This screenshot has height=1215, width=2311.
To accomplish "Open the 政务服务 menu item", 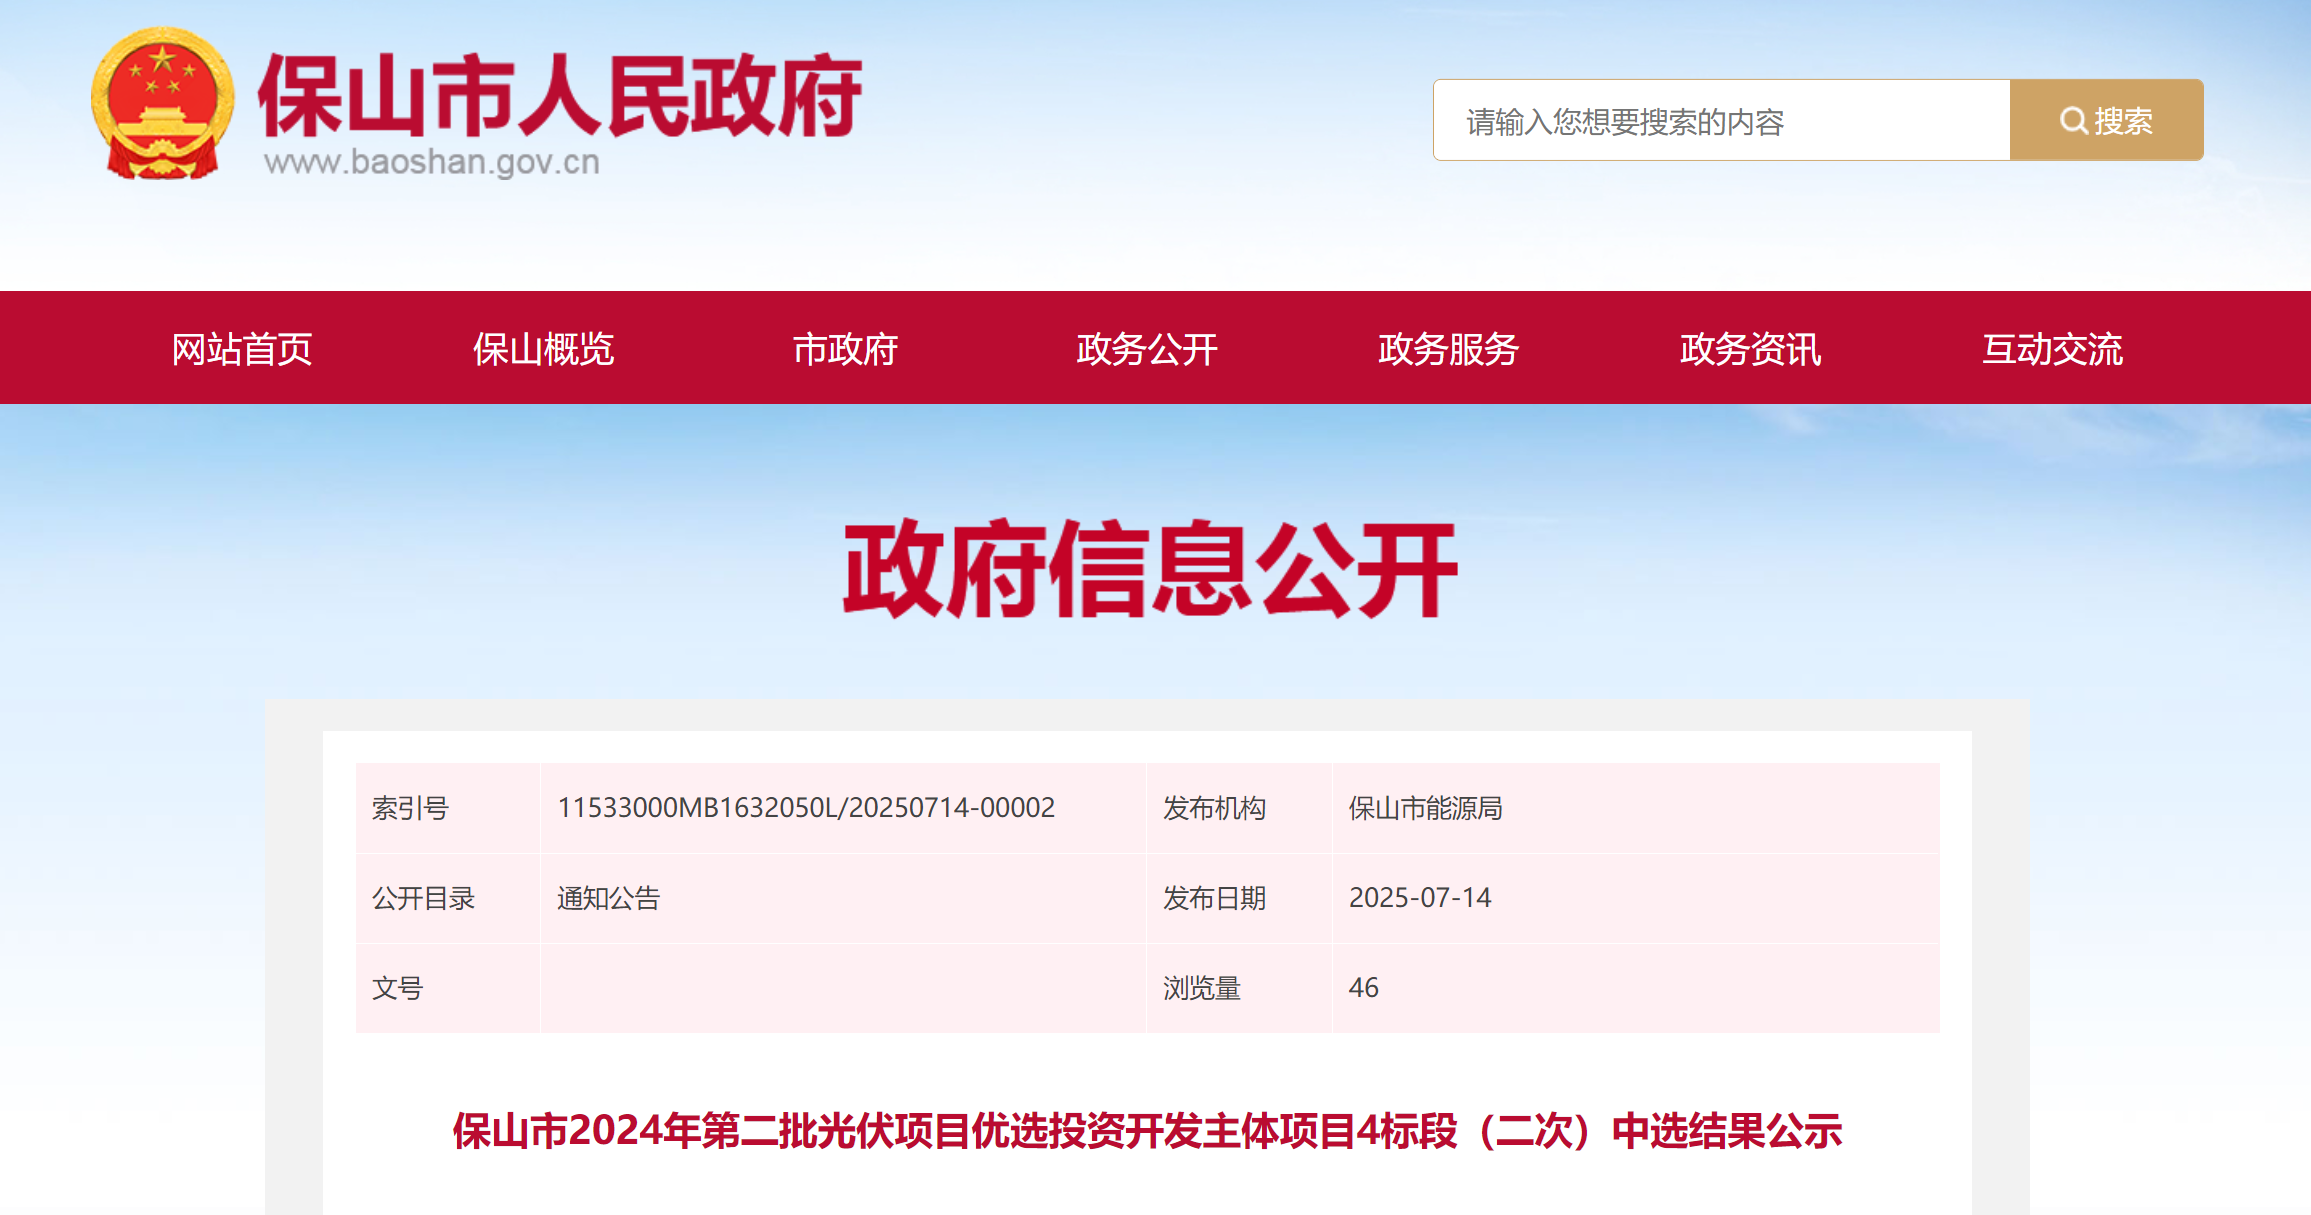I will point(1449,349).
